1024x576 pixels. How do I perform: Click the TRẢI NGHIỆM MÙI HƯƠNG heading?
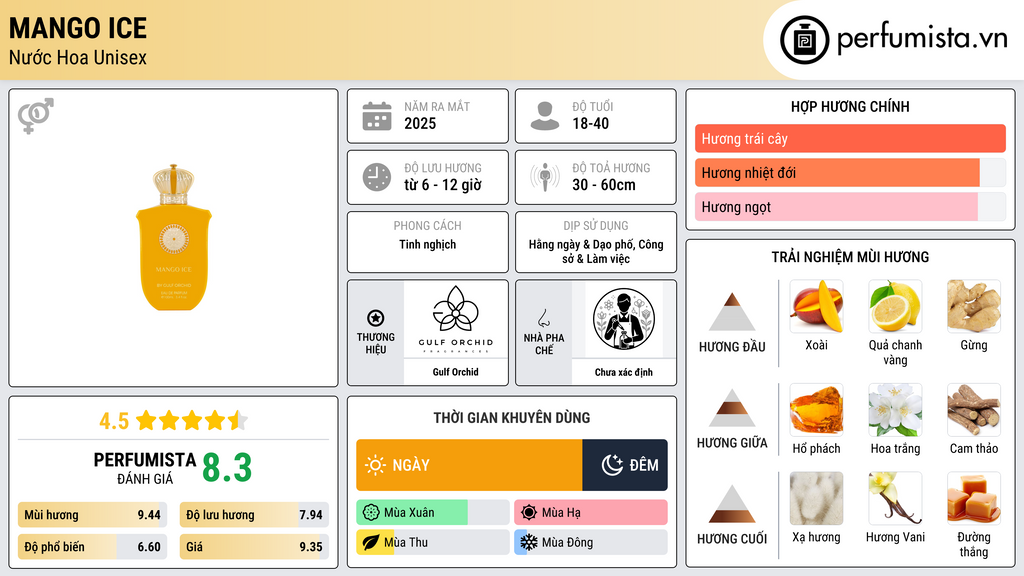pyautogui.click(x=850, y=257)
